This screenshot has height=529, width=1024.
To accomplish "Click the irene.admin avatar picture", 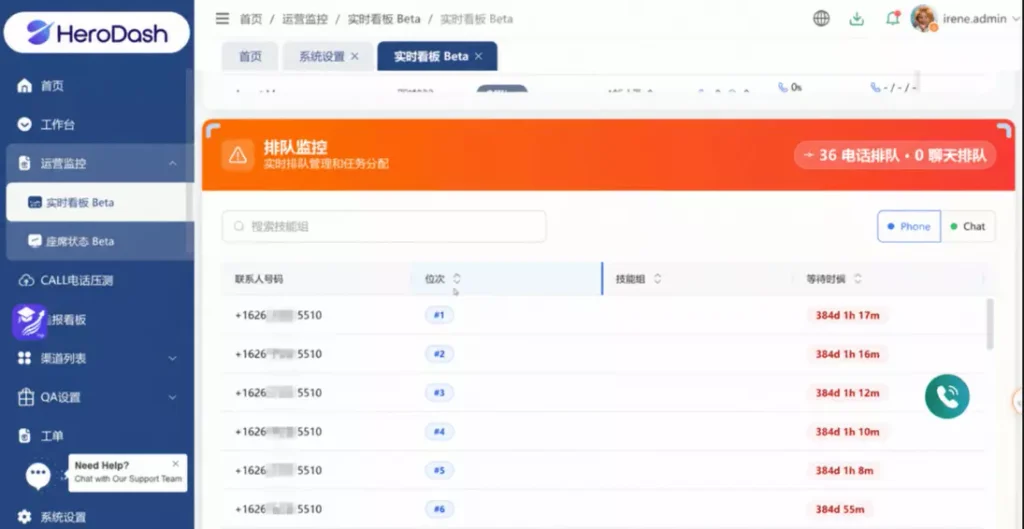I will pyautogui.click(x=924, y=18).
